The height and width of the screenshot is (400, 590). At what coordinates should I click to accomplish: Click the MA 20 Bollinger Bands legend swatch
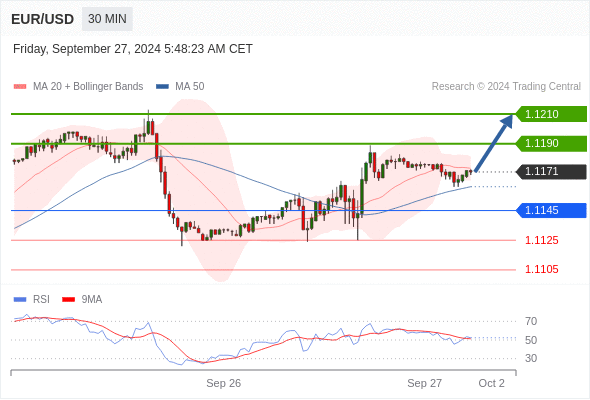pos(20,87)
